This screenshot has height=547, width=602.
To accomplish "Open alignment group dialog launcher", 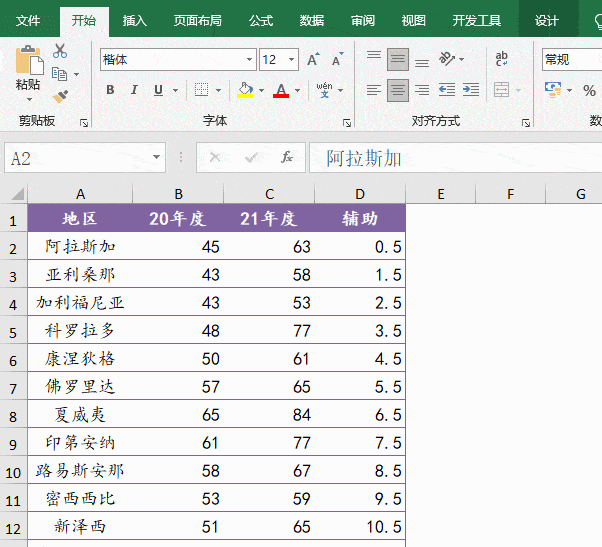I will 526,123.
